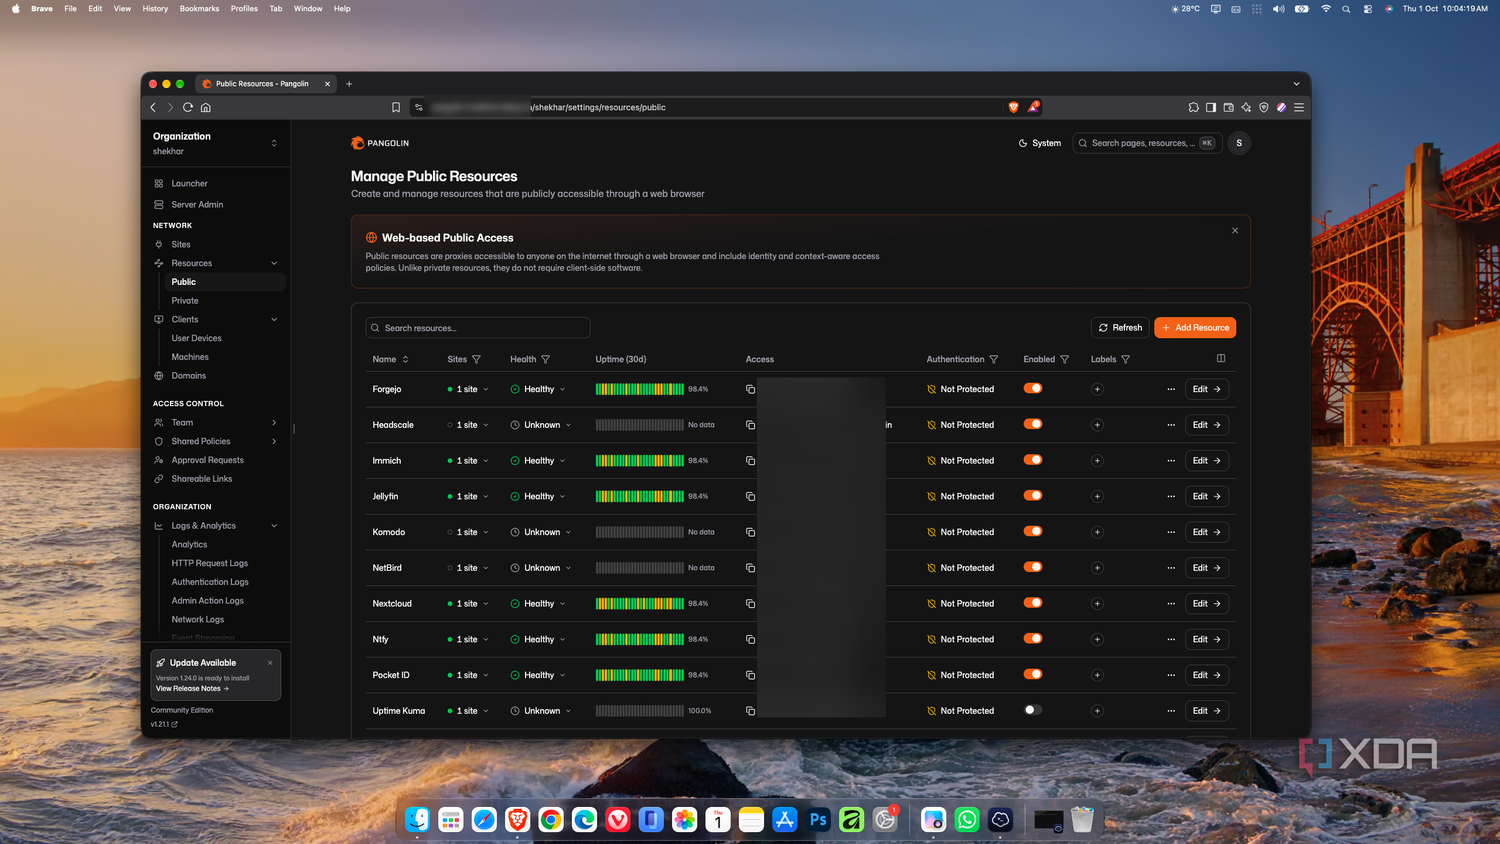This screenshot has width=1500, height=844.
Task: Click the Brave Shields icon
Action: coord(1013,107)
